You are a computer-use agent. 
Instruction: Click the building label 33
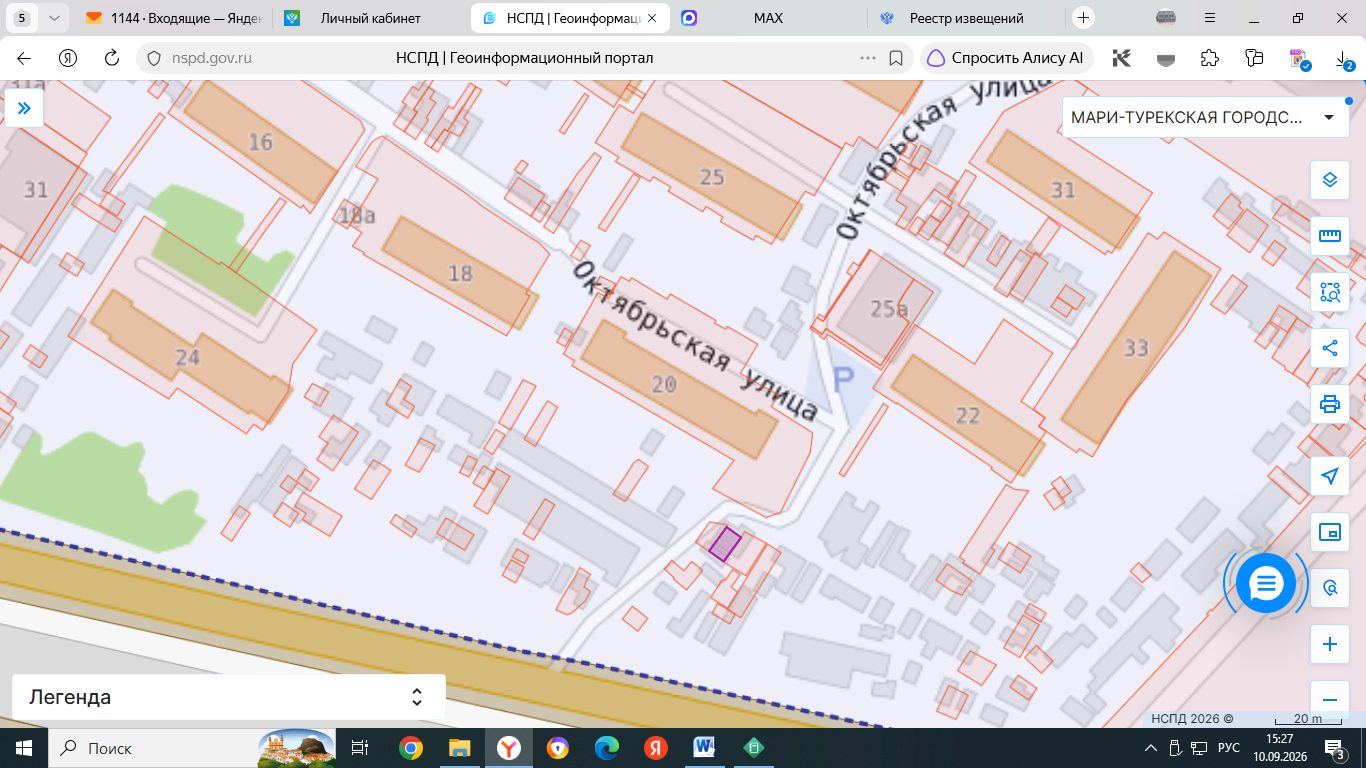[x=1136, y=348]
